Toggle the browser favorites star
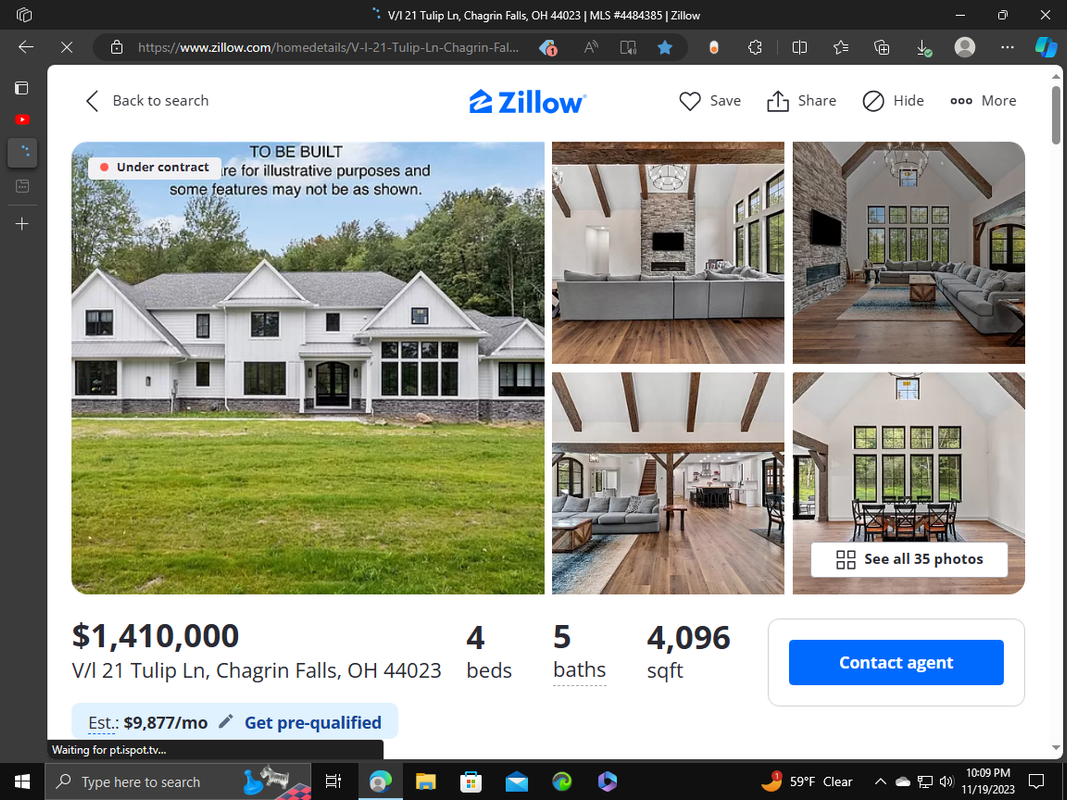The image size is (1067, 800). click(x=665, y=48)
